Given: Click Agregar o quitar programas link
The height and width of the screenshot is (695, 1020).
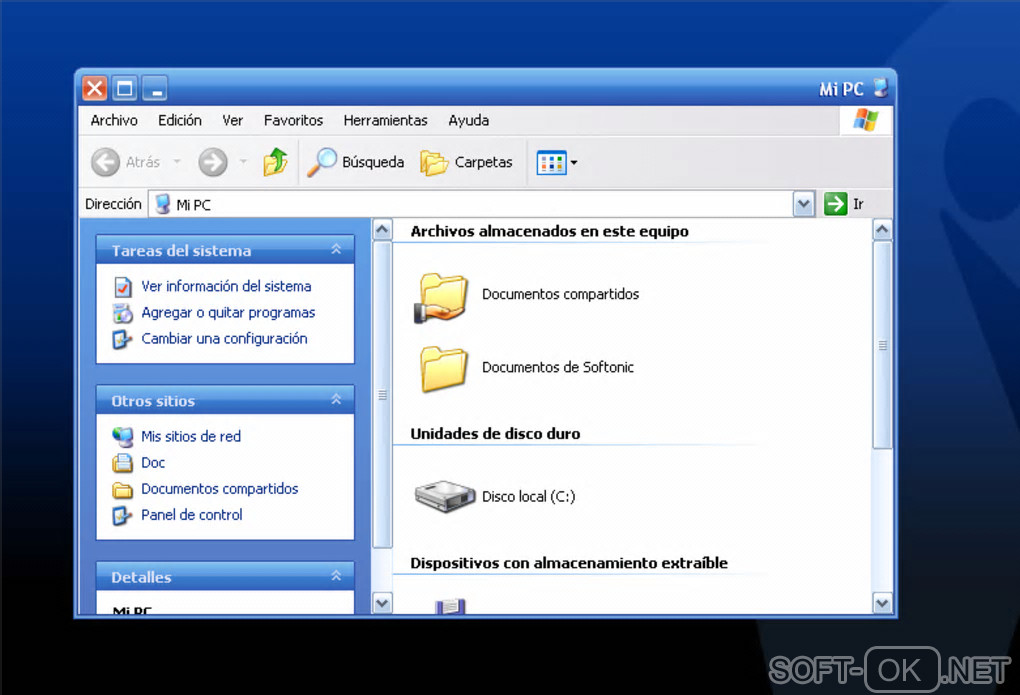Looking at the screenshot, I should click(228, 312).
